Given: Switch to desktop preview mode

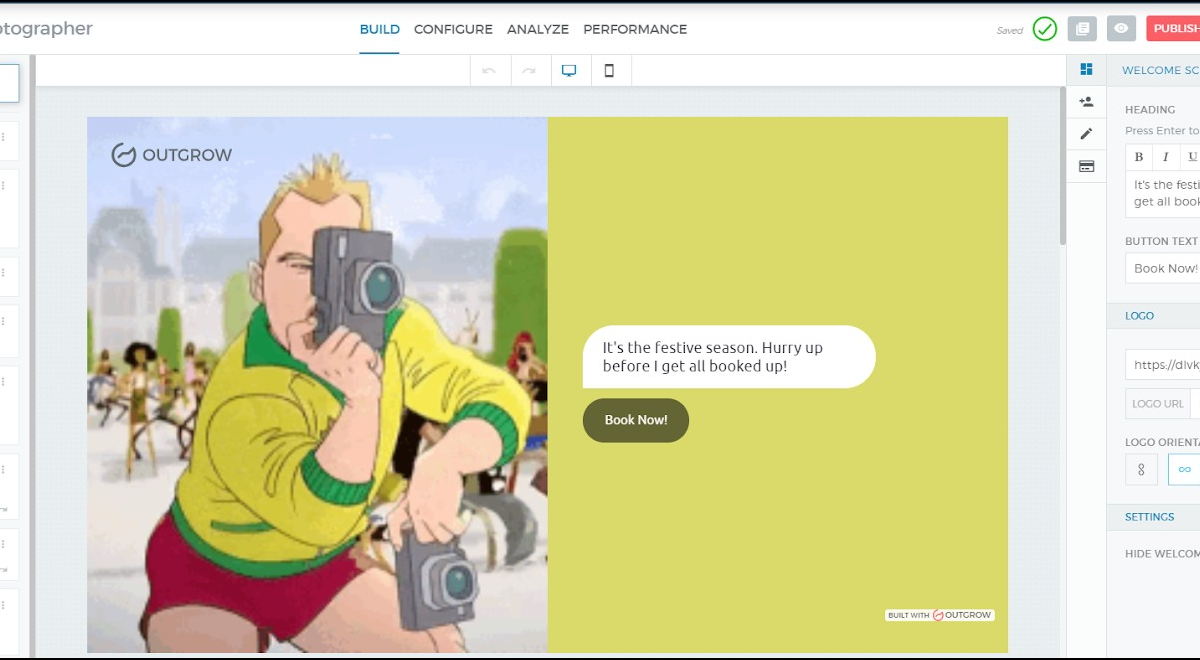Looking at the screenshot, I should [x=569, y=71].
